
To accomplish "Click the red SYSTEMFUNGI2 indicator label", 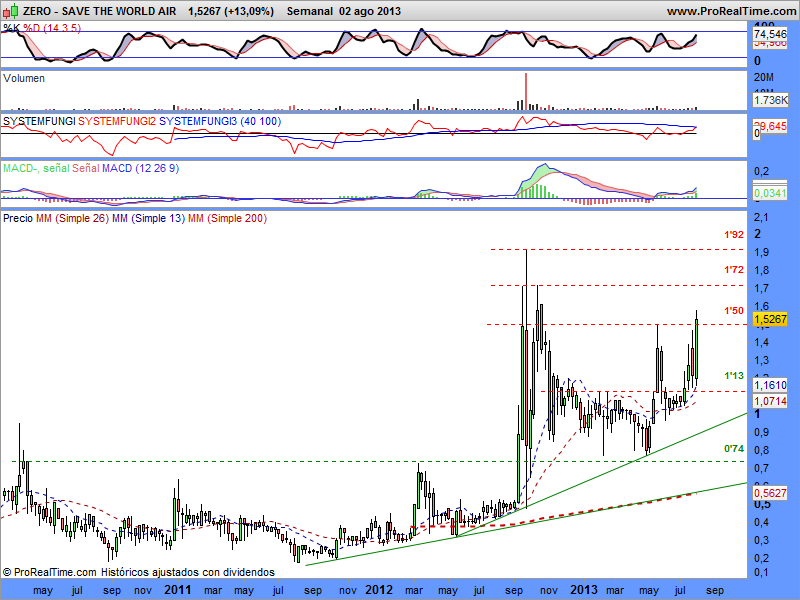I will point(117,121).
